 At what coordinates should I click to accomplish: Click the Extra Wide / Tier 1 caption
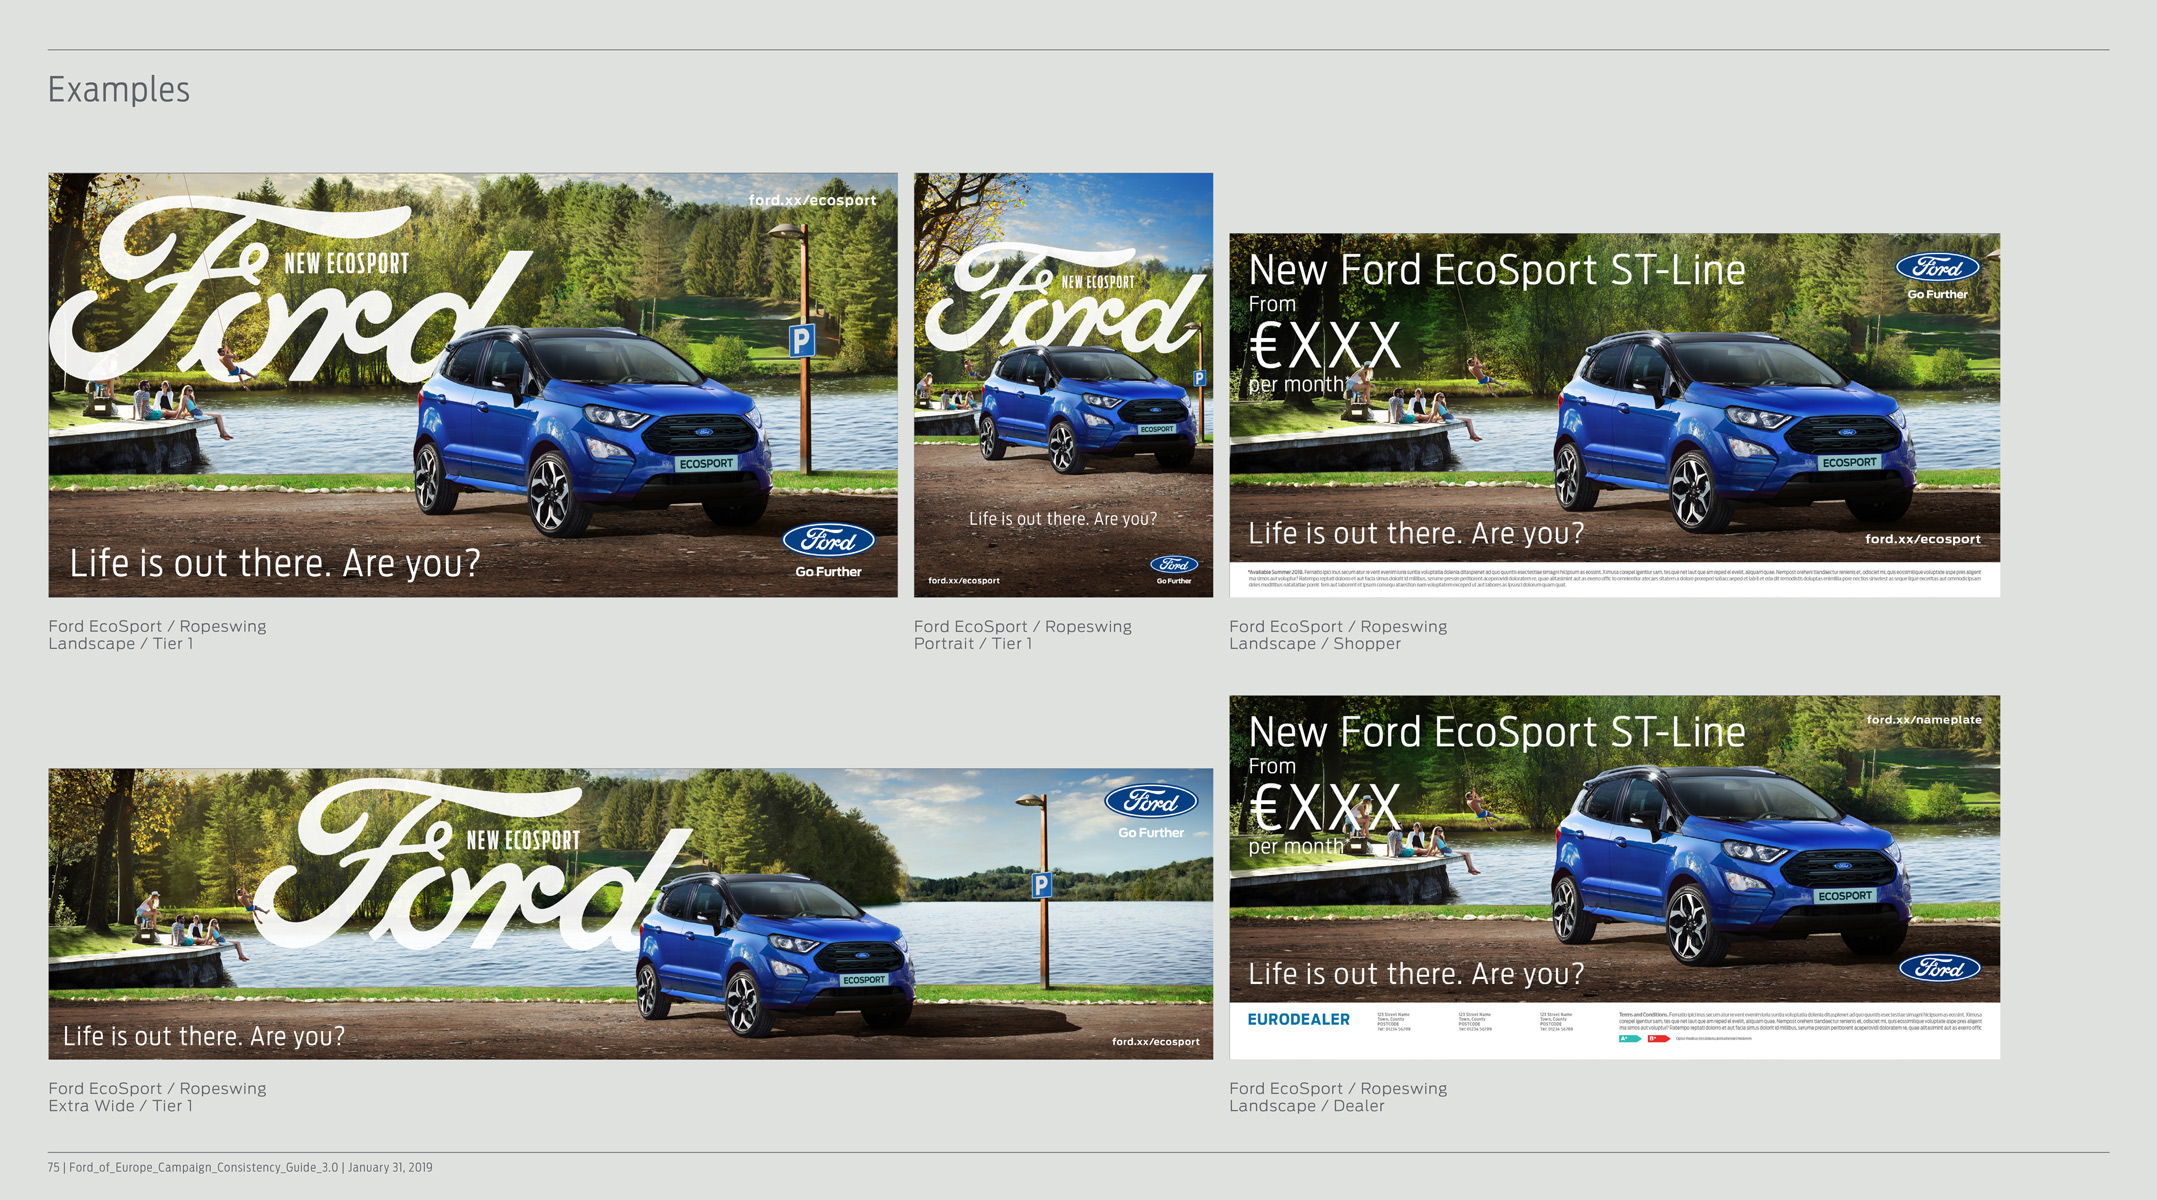120,1106
